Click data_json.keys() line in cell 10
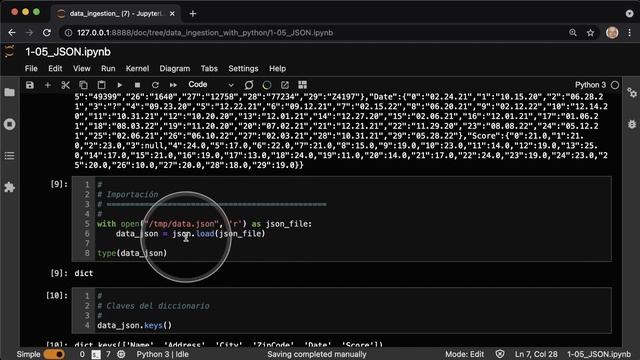This screenshot has height=360, width=640. coord(134,325)
